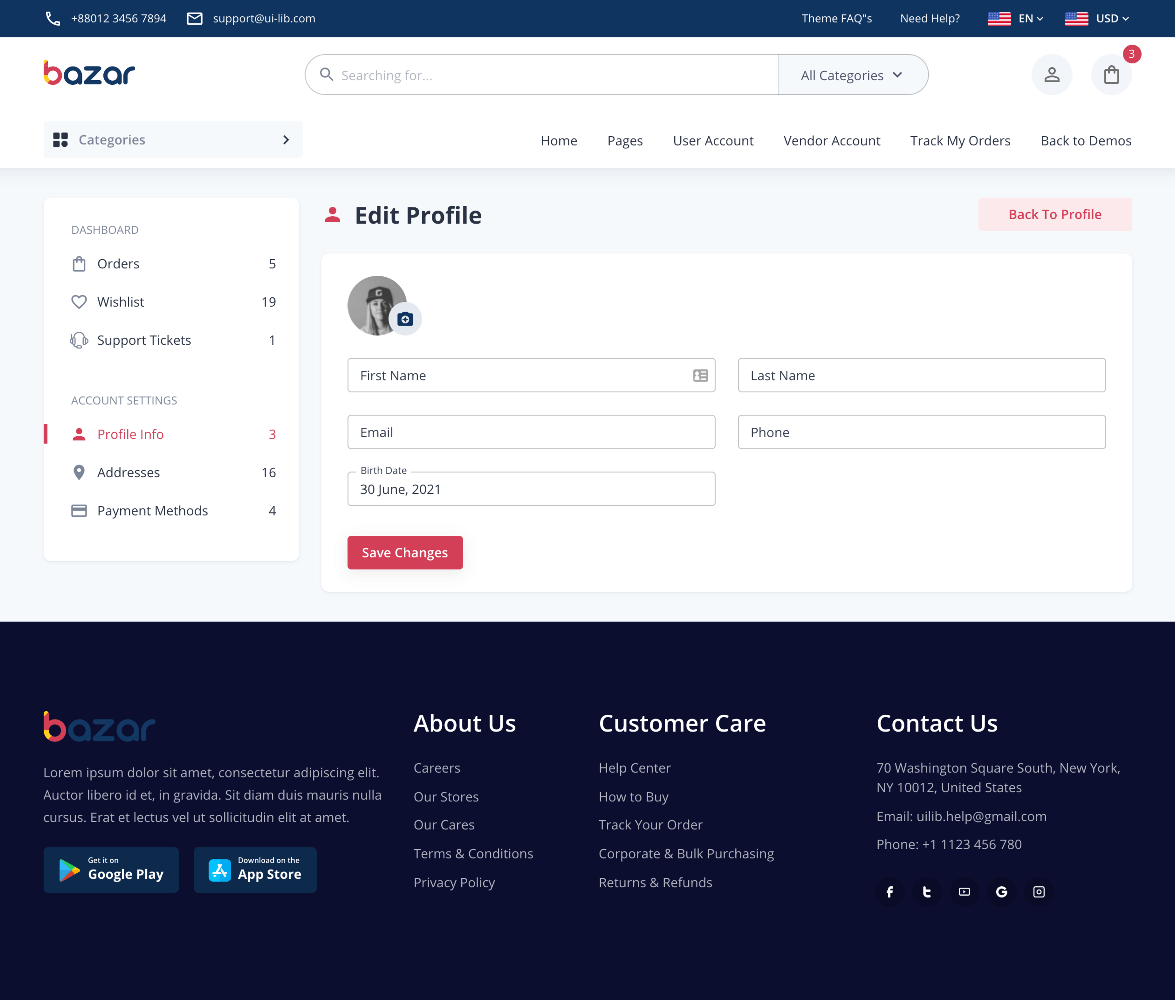
Task: Click the user account icon in header
Action: tap(1051, 75)
